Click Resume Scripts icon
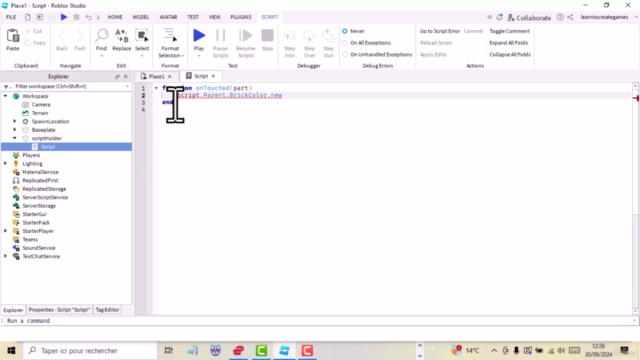Screen dimensions: 640x360 245,36
